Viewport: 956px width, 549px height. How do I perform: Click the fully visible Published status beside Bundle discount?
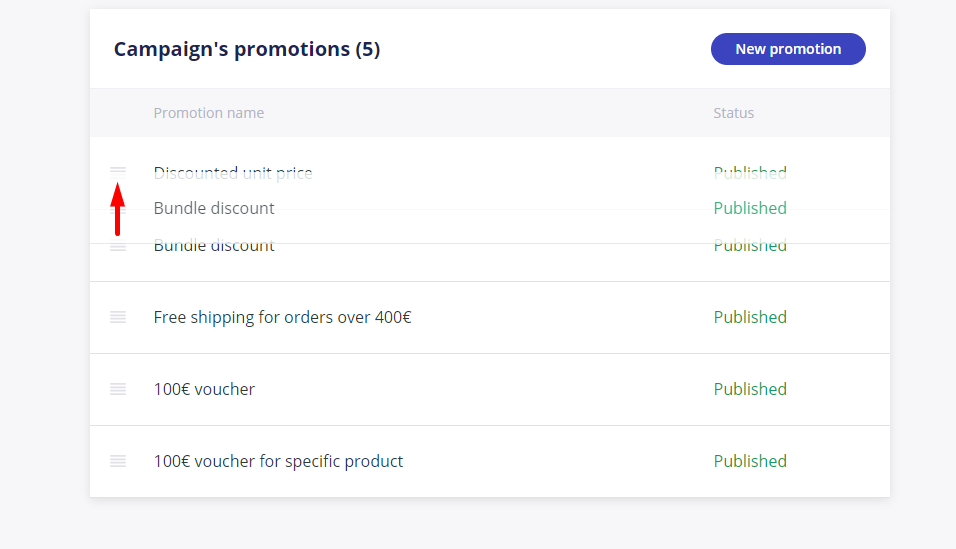750,208
